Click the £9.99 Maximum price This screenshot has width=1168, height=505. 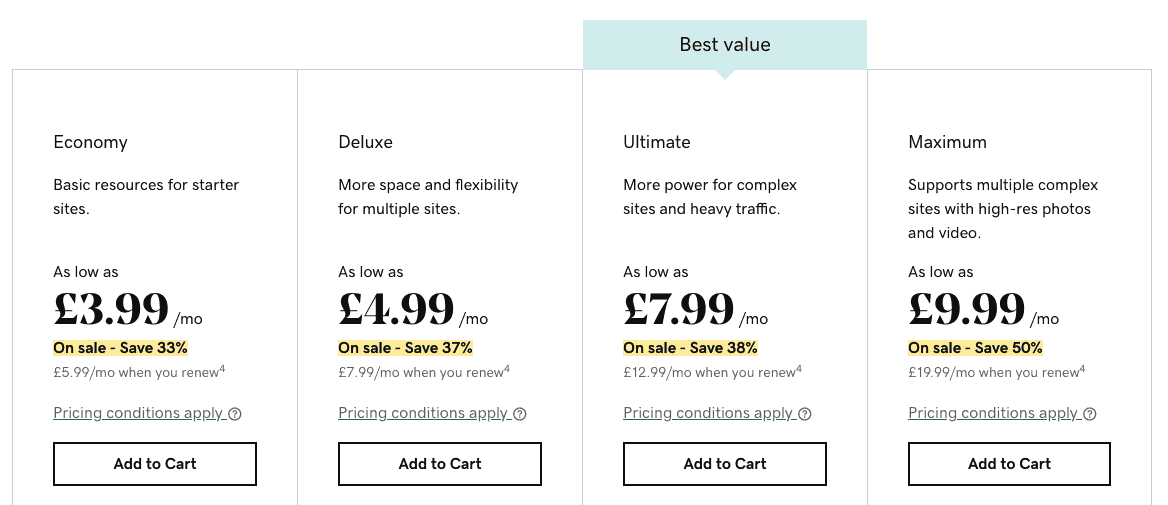tap(967, 309)
